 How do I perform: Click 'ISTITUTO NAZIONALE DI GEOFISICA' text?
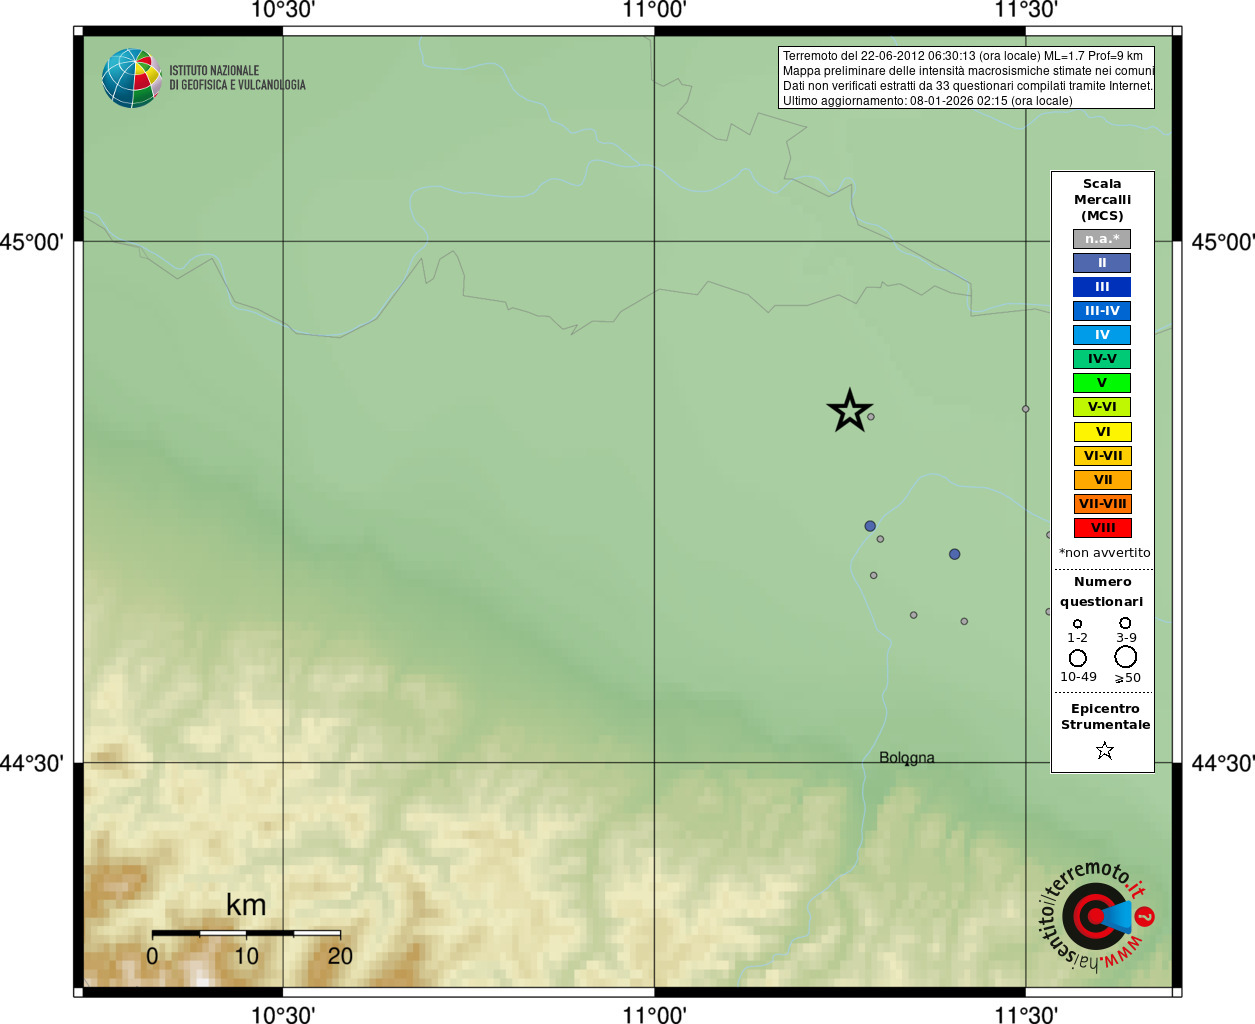tap(237, 78)
